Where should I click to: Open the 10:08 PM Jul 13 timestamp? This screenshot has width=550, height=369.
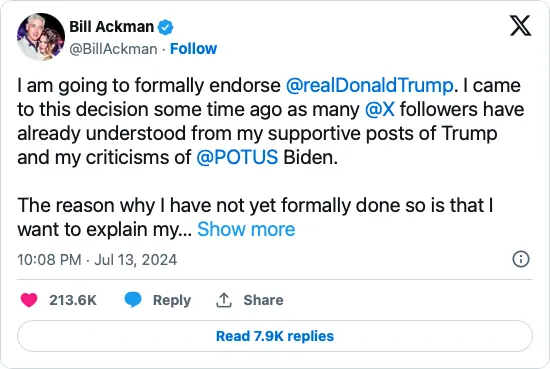click(97, 260)
